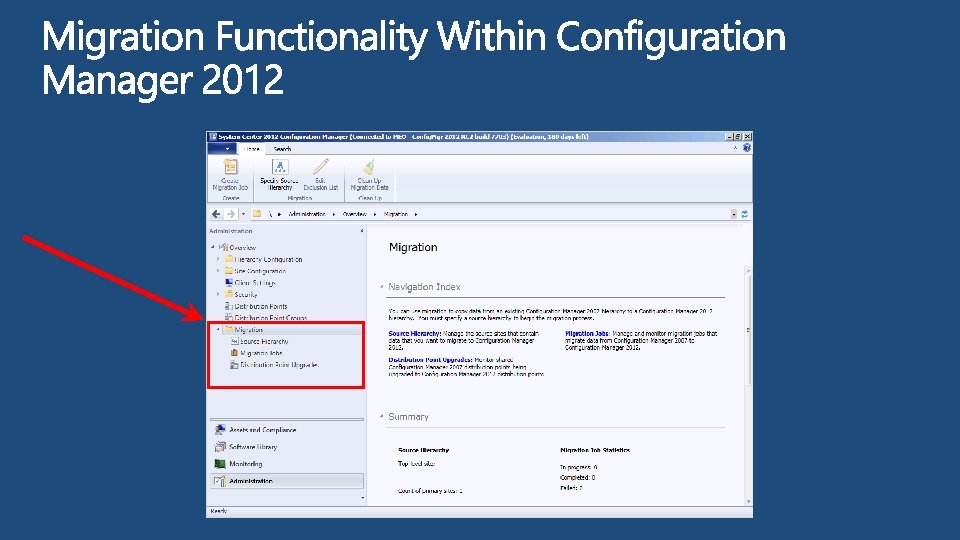This screenshot has width=960, height=540.
Task: Click the Migration folder icon in the tree
Action: click(229, 329)
